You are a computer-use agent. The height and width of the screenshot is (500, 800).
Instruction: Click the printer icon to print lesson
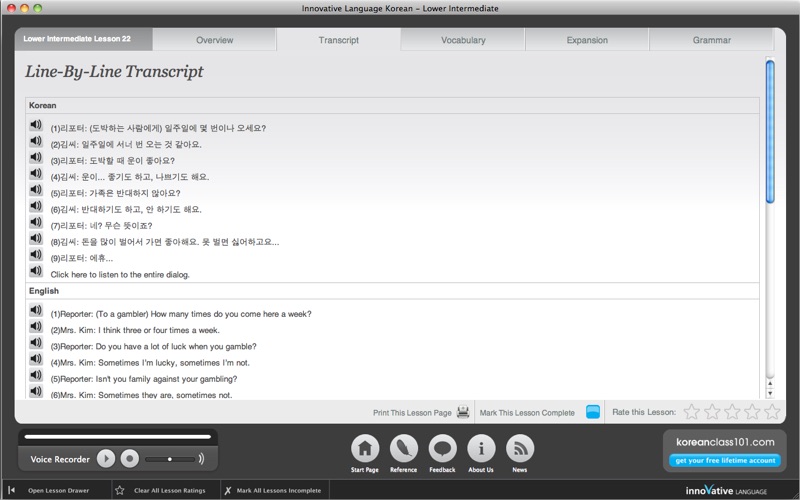tap(463, 412)
